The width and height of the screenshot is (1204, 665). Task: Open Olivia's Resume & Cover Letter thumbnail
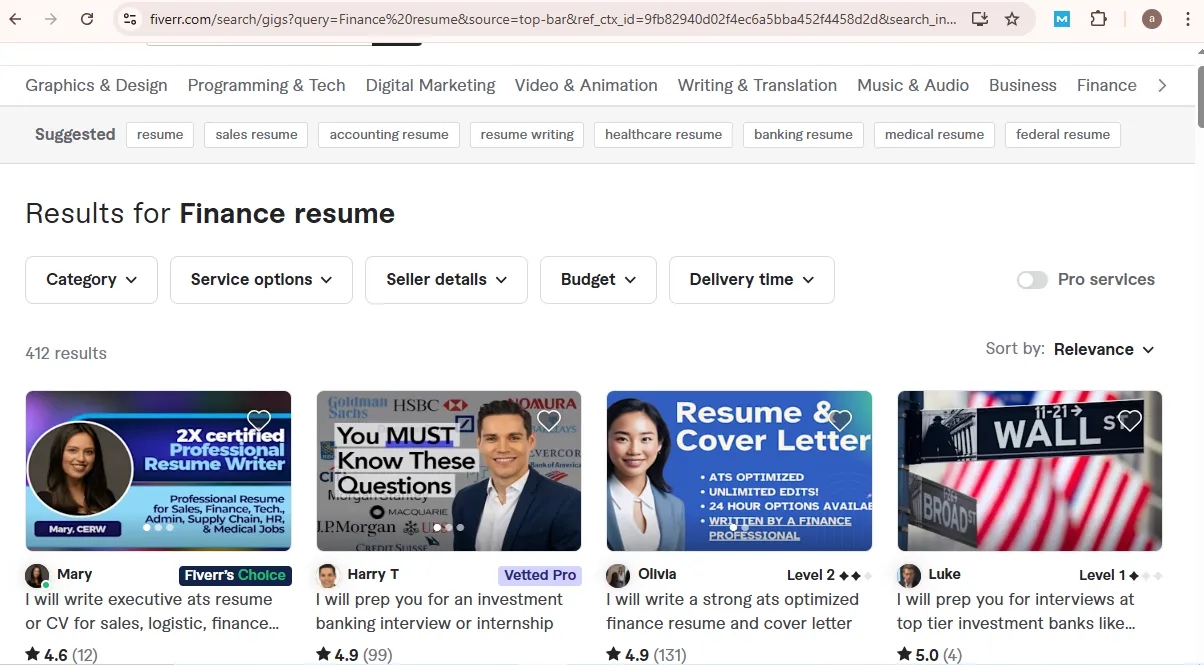click(x=739, y=471)
